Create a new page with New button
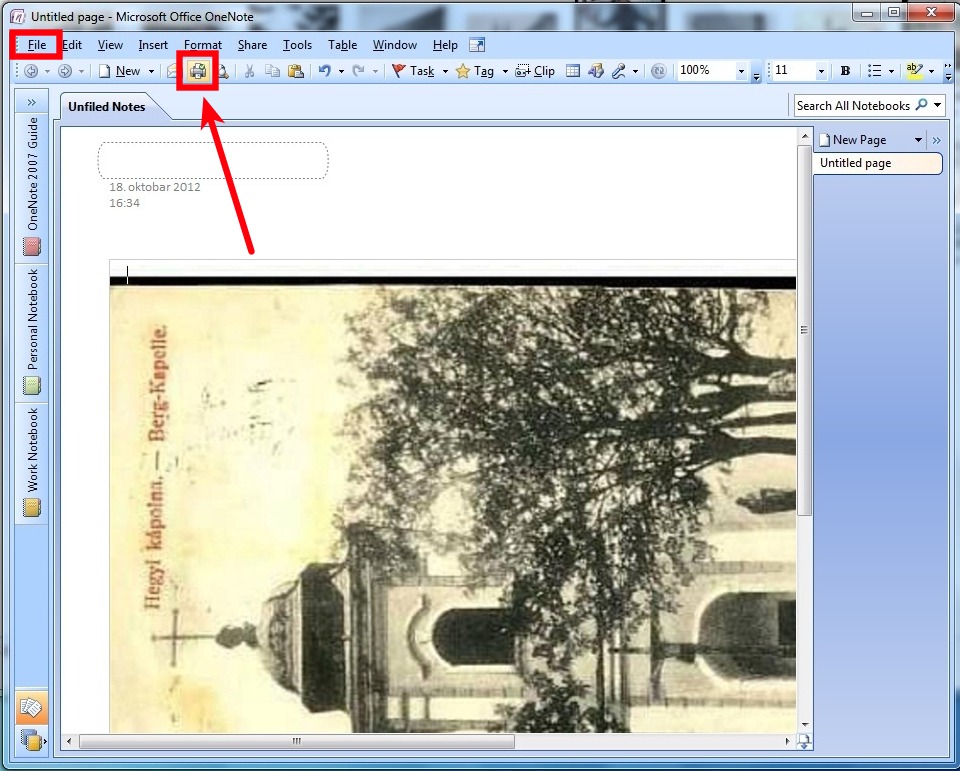960x771 pixels. coord(120,72)
